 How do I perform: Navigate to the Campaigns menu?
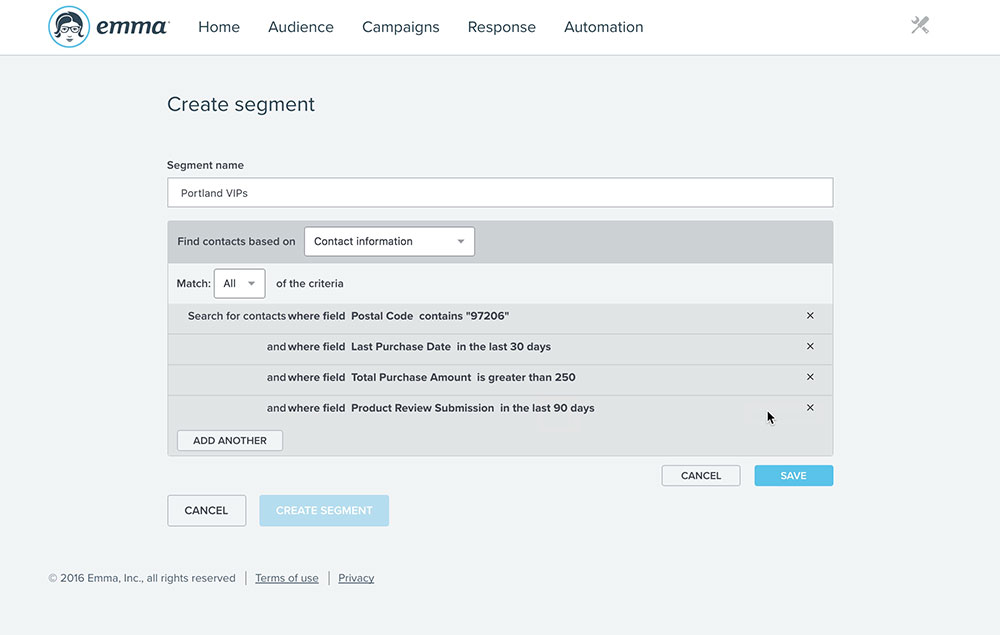pyautogui.click(x=401, y=27)
